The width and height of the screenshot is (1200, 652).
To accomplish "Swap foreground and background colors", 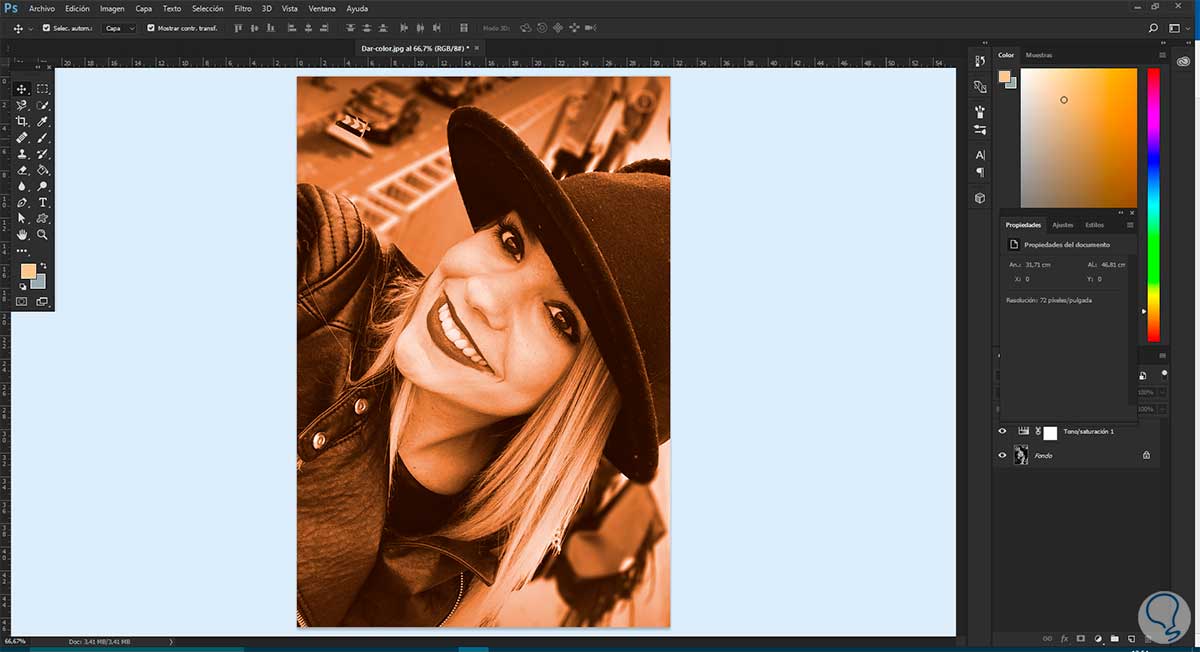I will [x=43, y=266].
